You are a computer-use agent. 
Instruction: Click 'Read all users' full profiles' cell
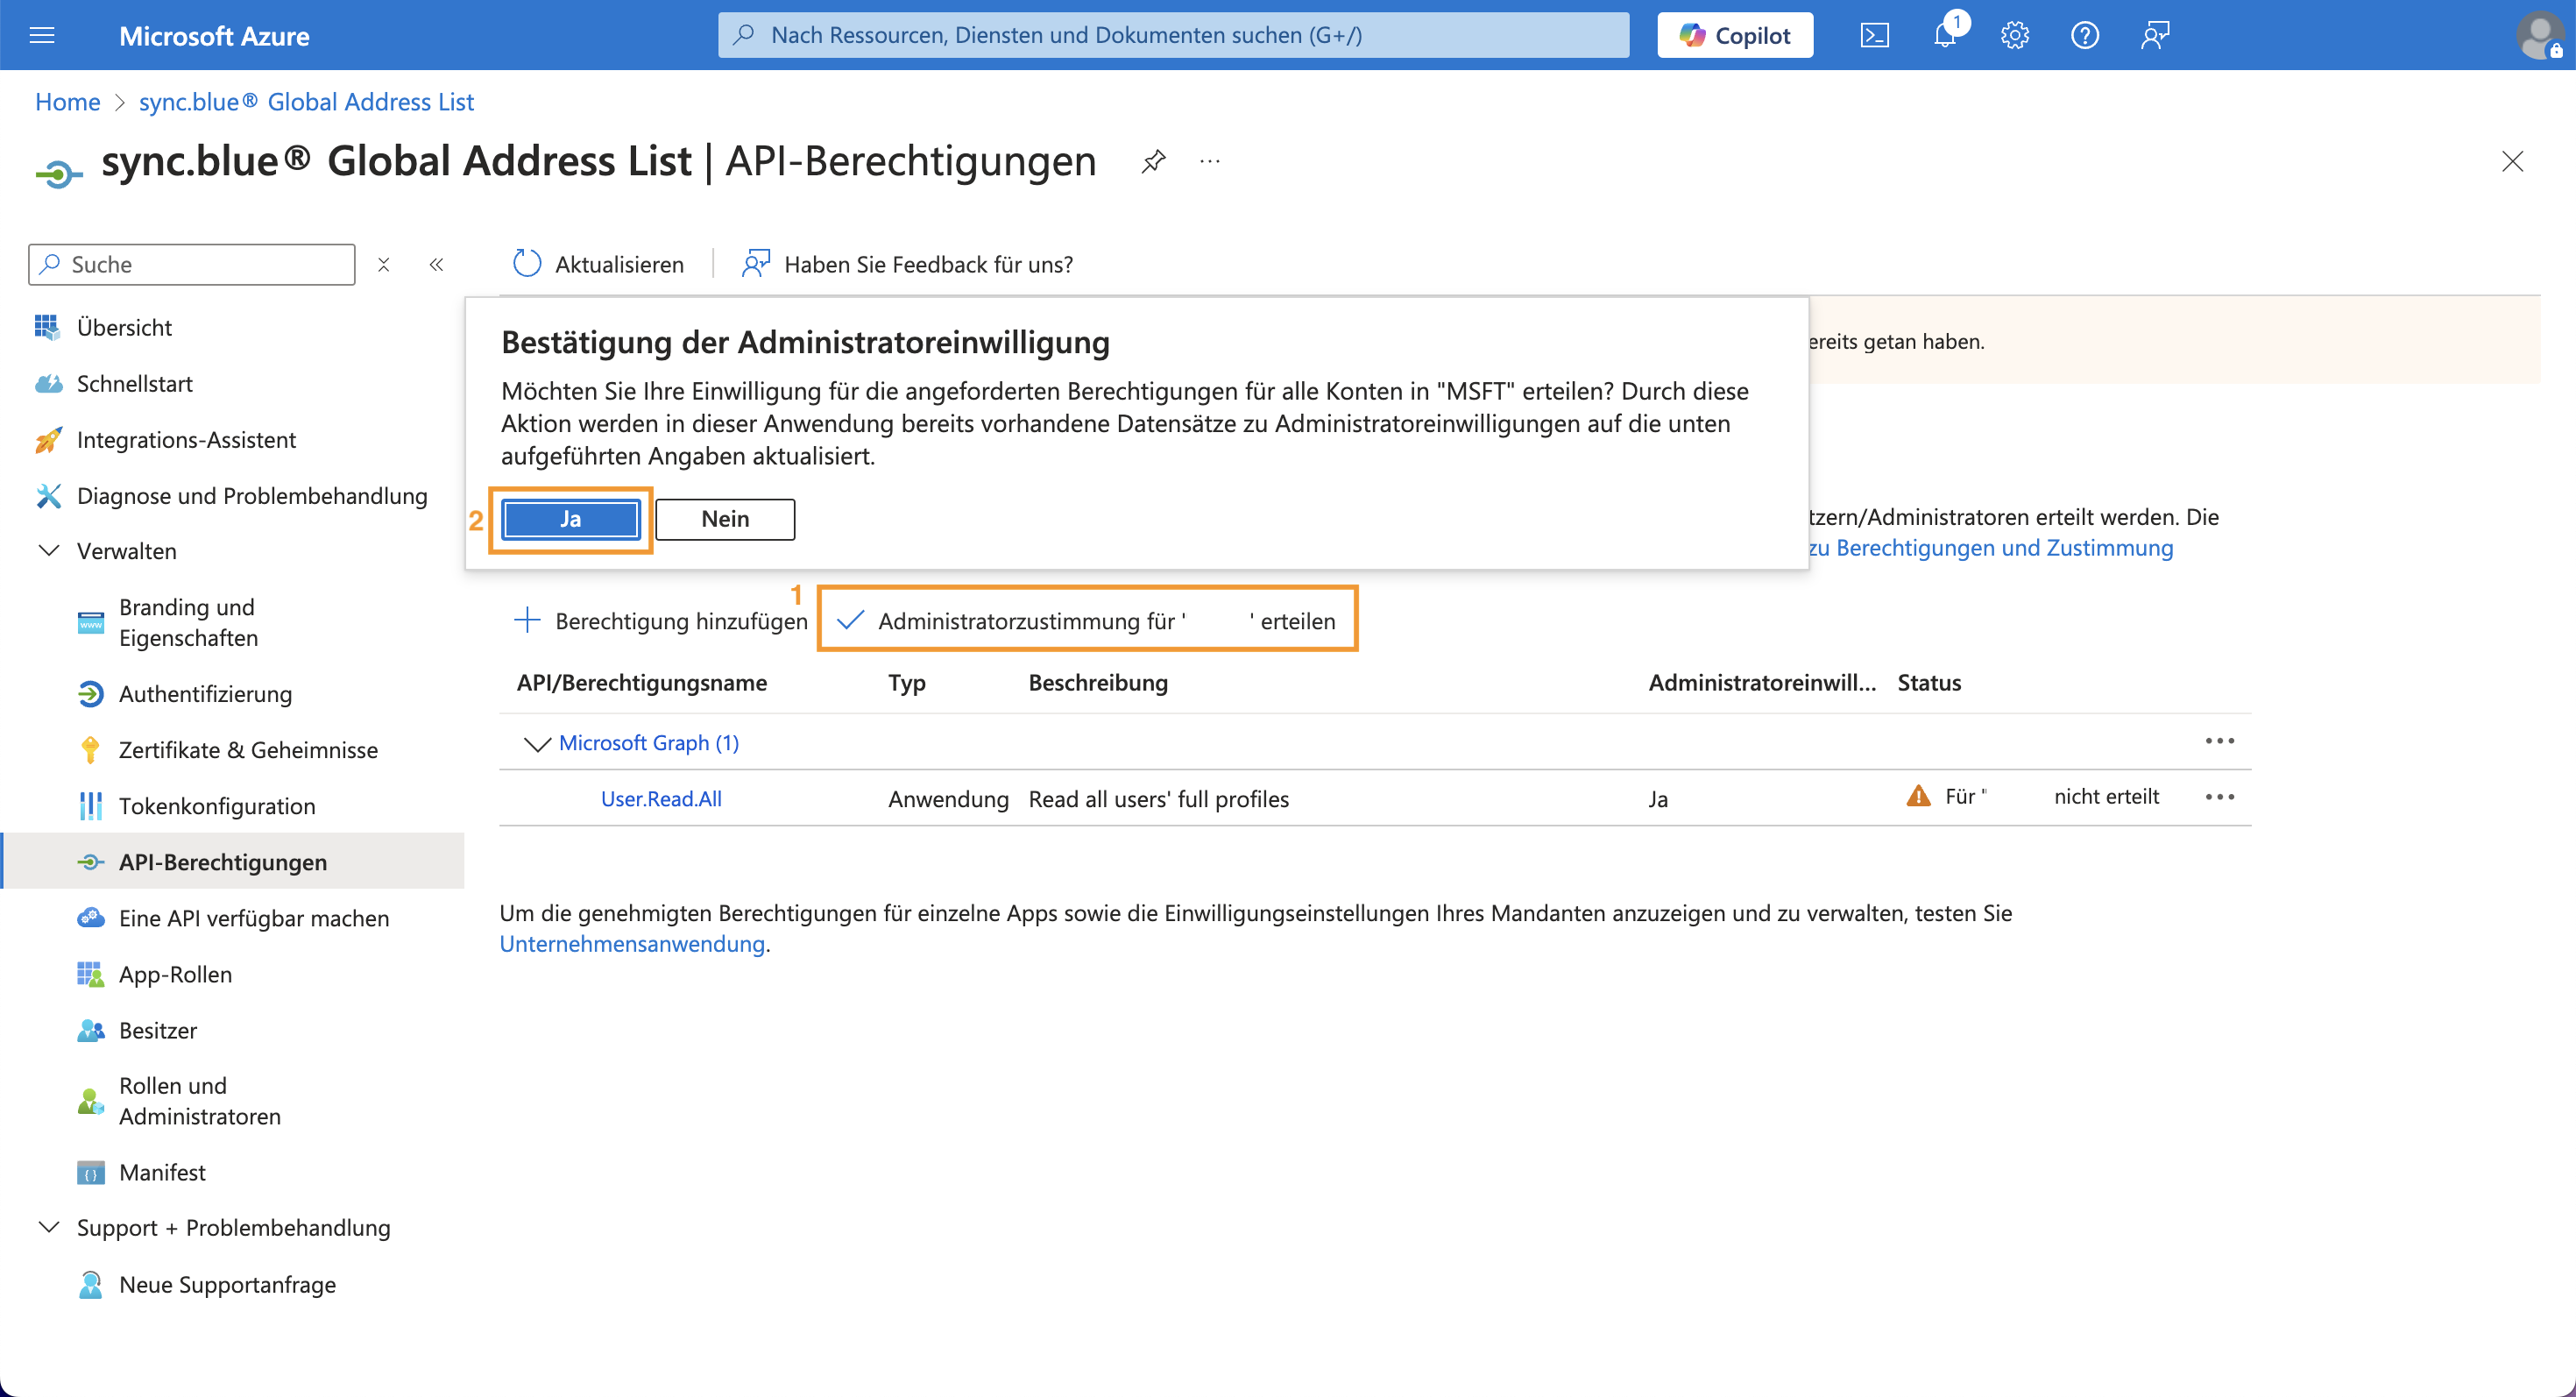coord(1159,799)
